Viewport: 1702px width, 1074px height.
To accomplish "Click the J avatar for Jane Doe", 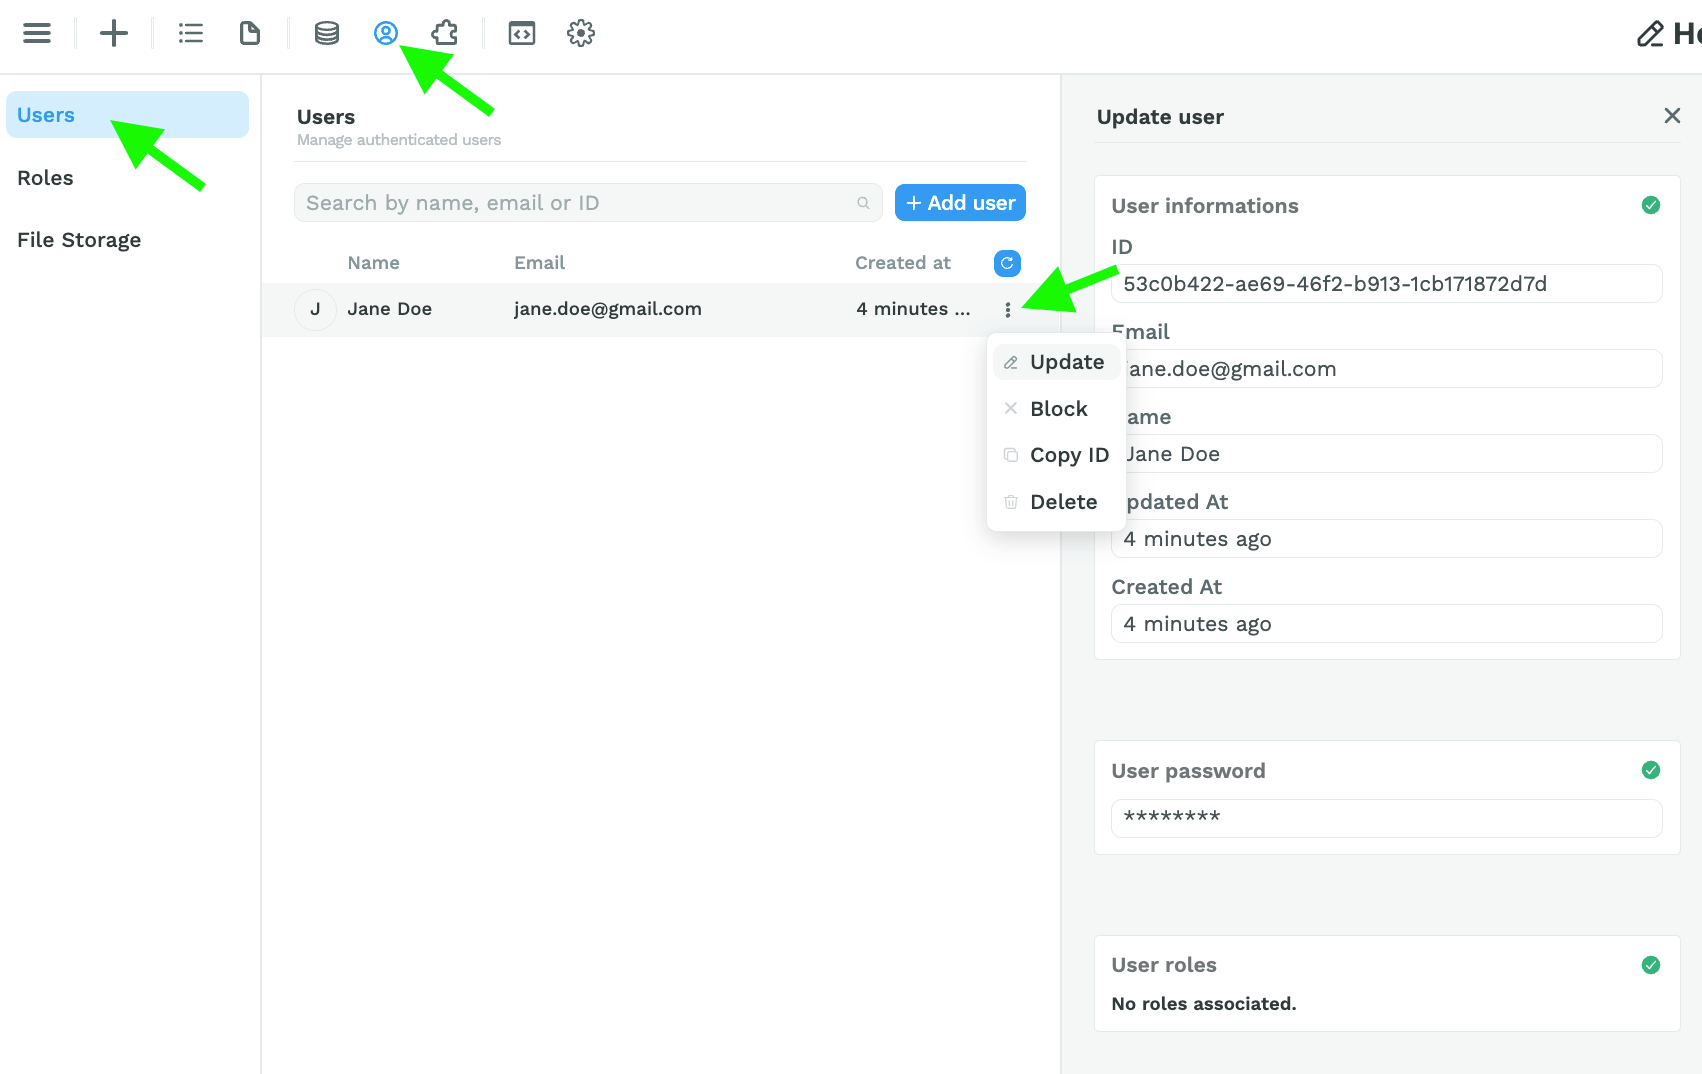I will point(315,309).
